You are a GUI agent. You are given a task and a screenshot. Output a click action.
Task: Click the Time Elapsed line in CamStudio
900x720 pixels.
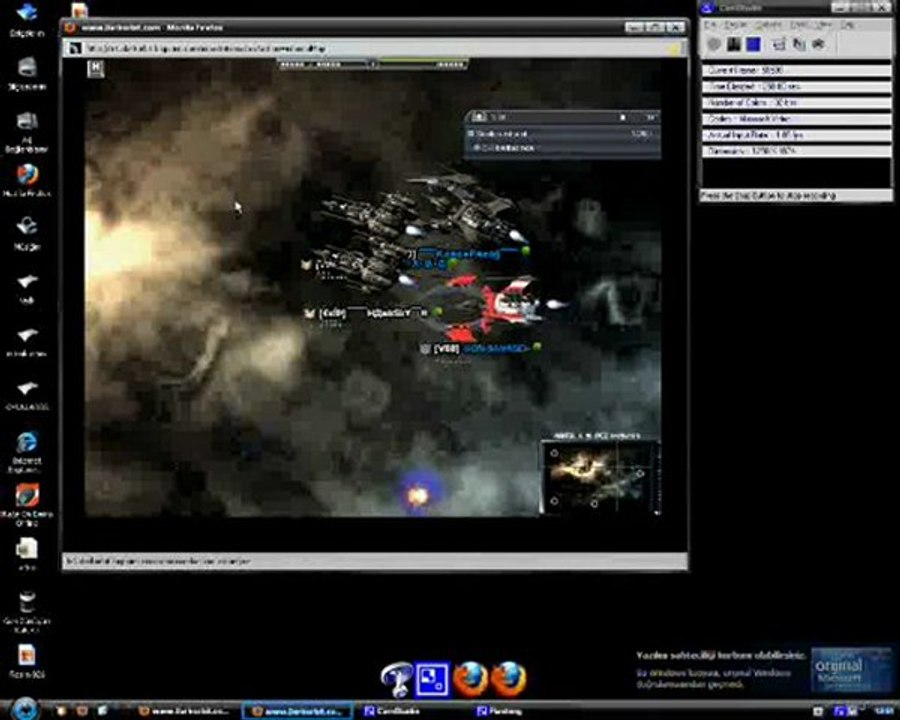797,86
